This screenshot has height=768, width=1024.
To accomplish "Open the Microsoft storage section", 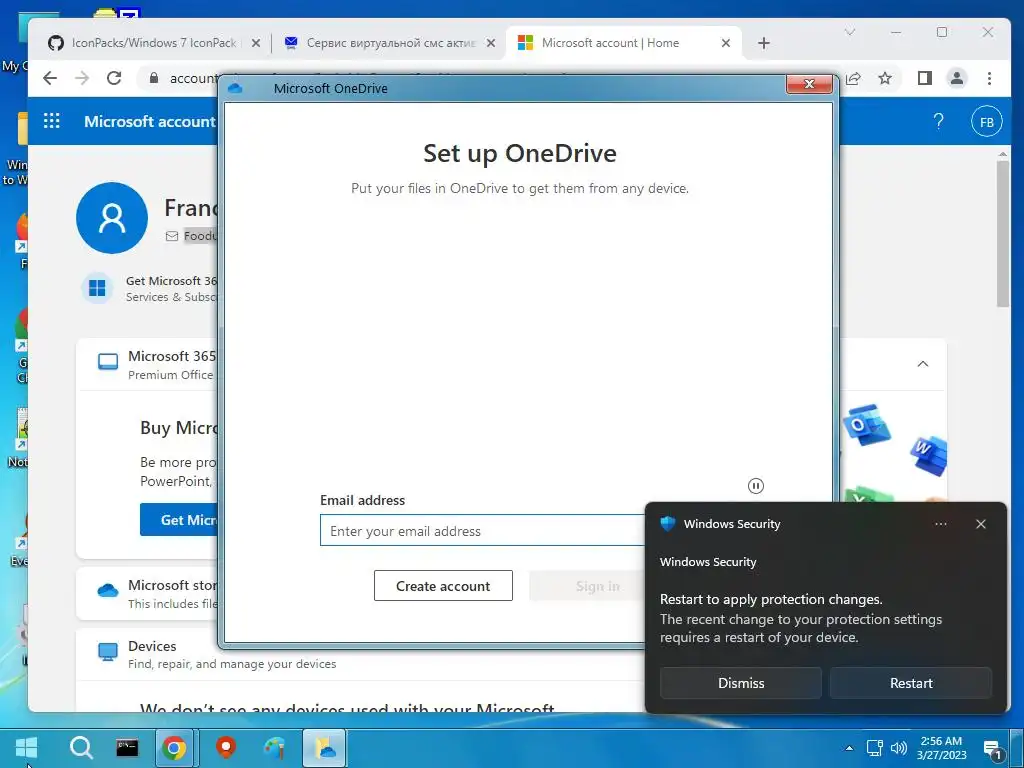I will 148,593.
